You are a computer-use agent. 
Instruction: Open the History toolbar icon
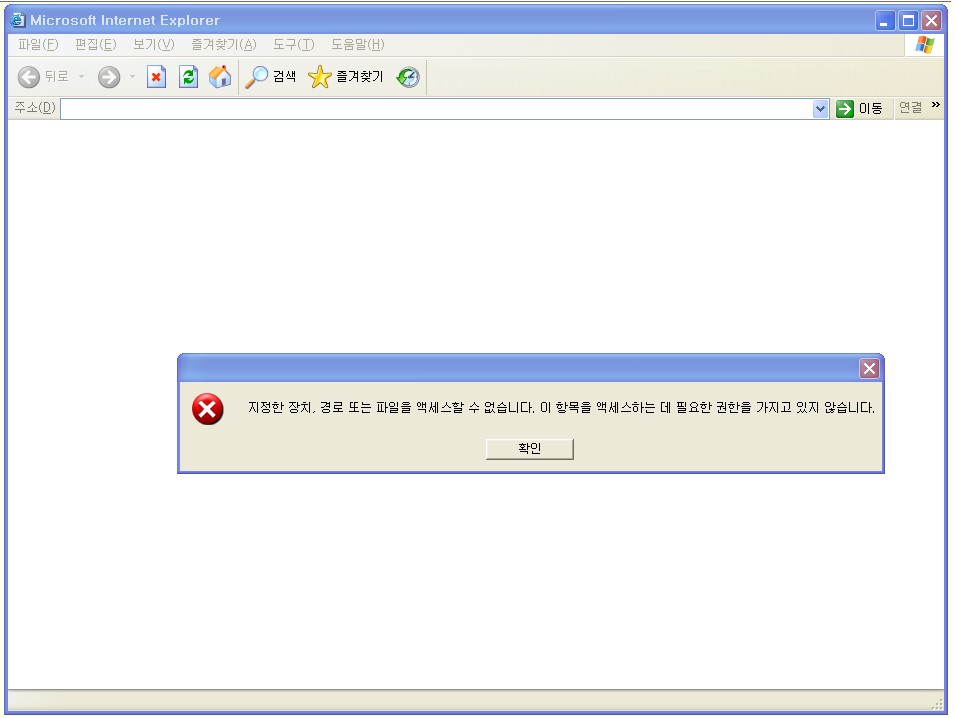(x=408, y=77)
